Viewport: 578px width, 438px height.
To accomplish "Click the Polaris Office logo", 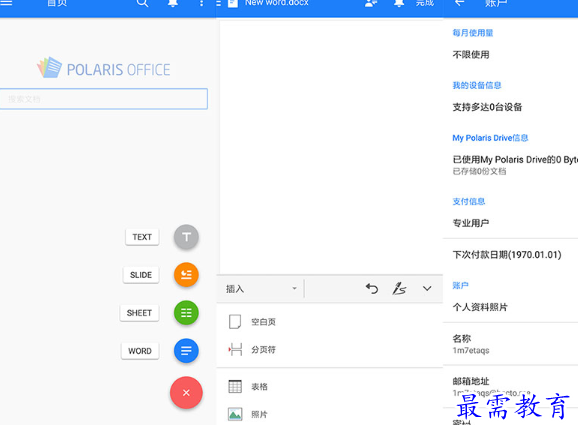I will 104,68.
